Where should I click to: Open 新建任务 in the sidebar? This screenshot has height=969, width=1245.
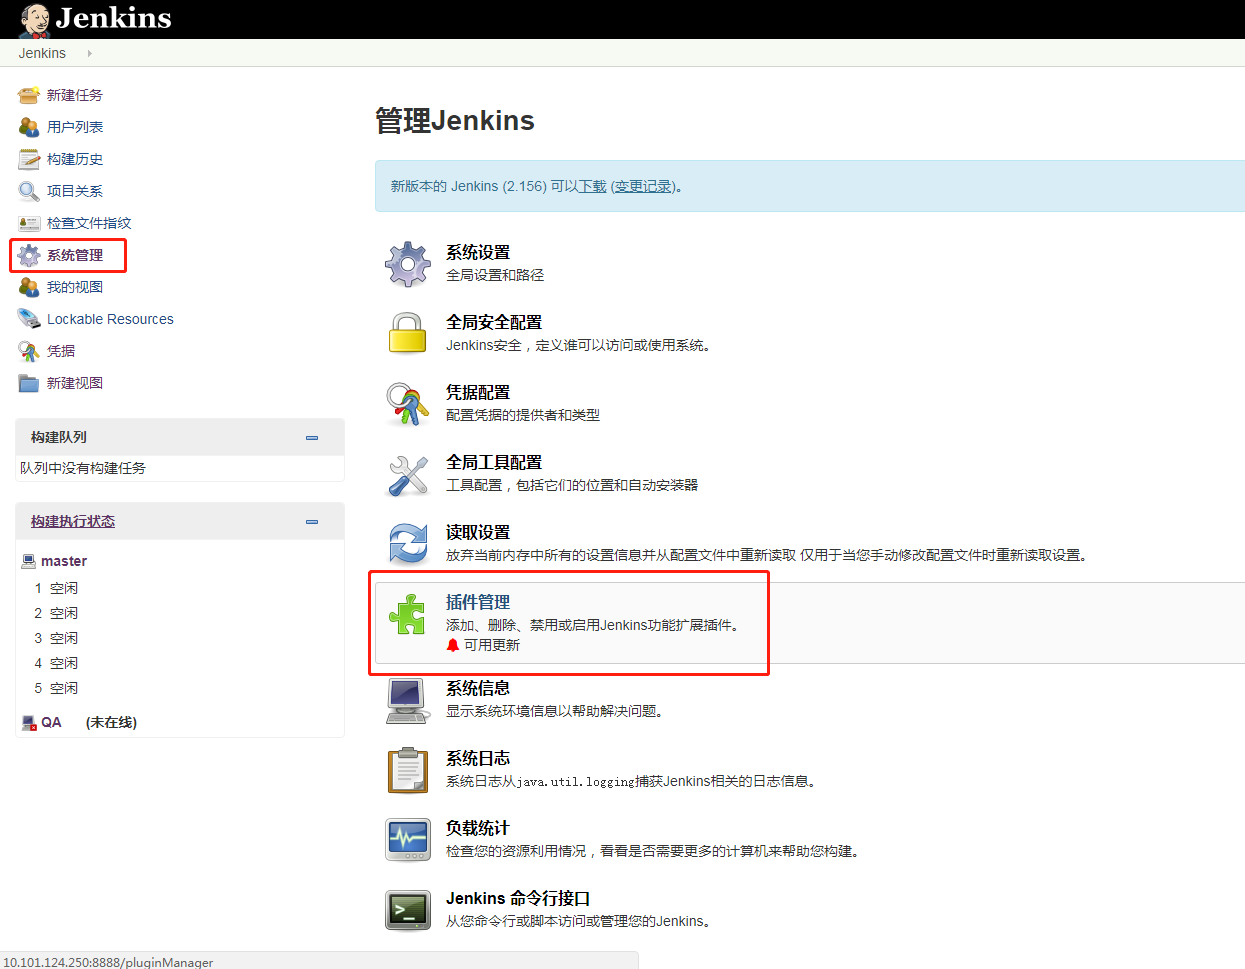(x=75, y=95)
